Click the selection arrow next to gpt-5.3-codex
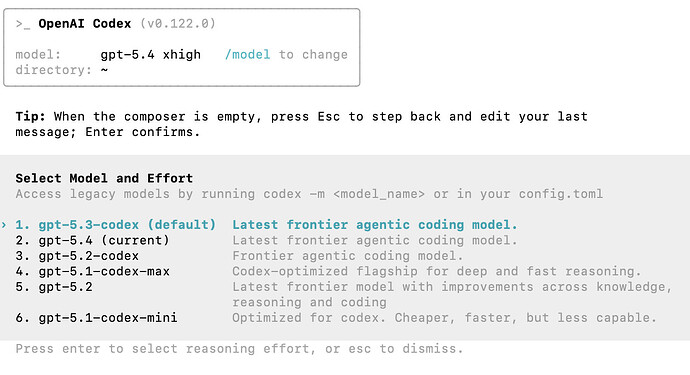 click(x=4, y=225)
